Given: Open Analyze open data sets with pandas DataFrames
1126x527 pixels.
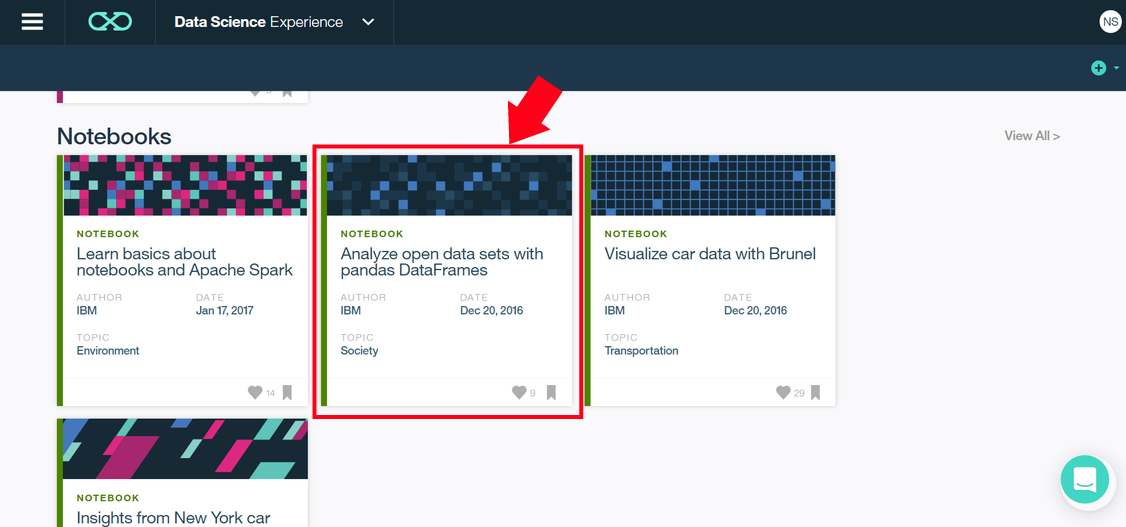Looking at the screenshot, I should tap(442, 262).
